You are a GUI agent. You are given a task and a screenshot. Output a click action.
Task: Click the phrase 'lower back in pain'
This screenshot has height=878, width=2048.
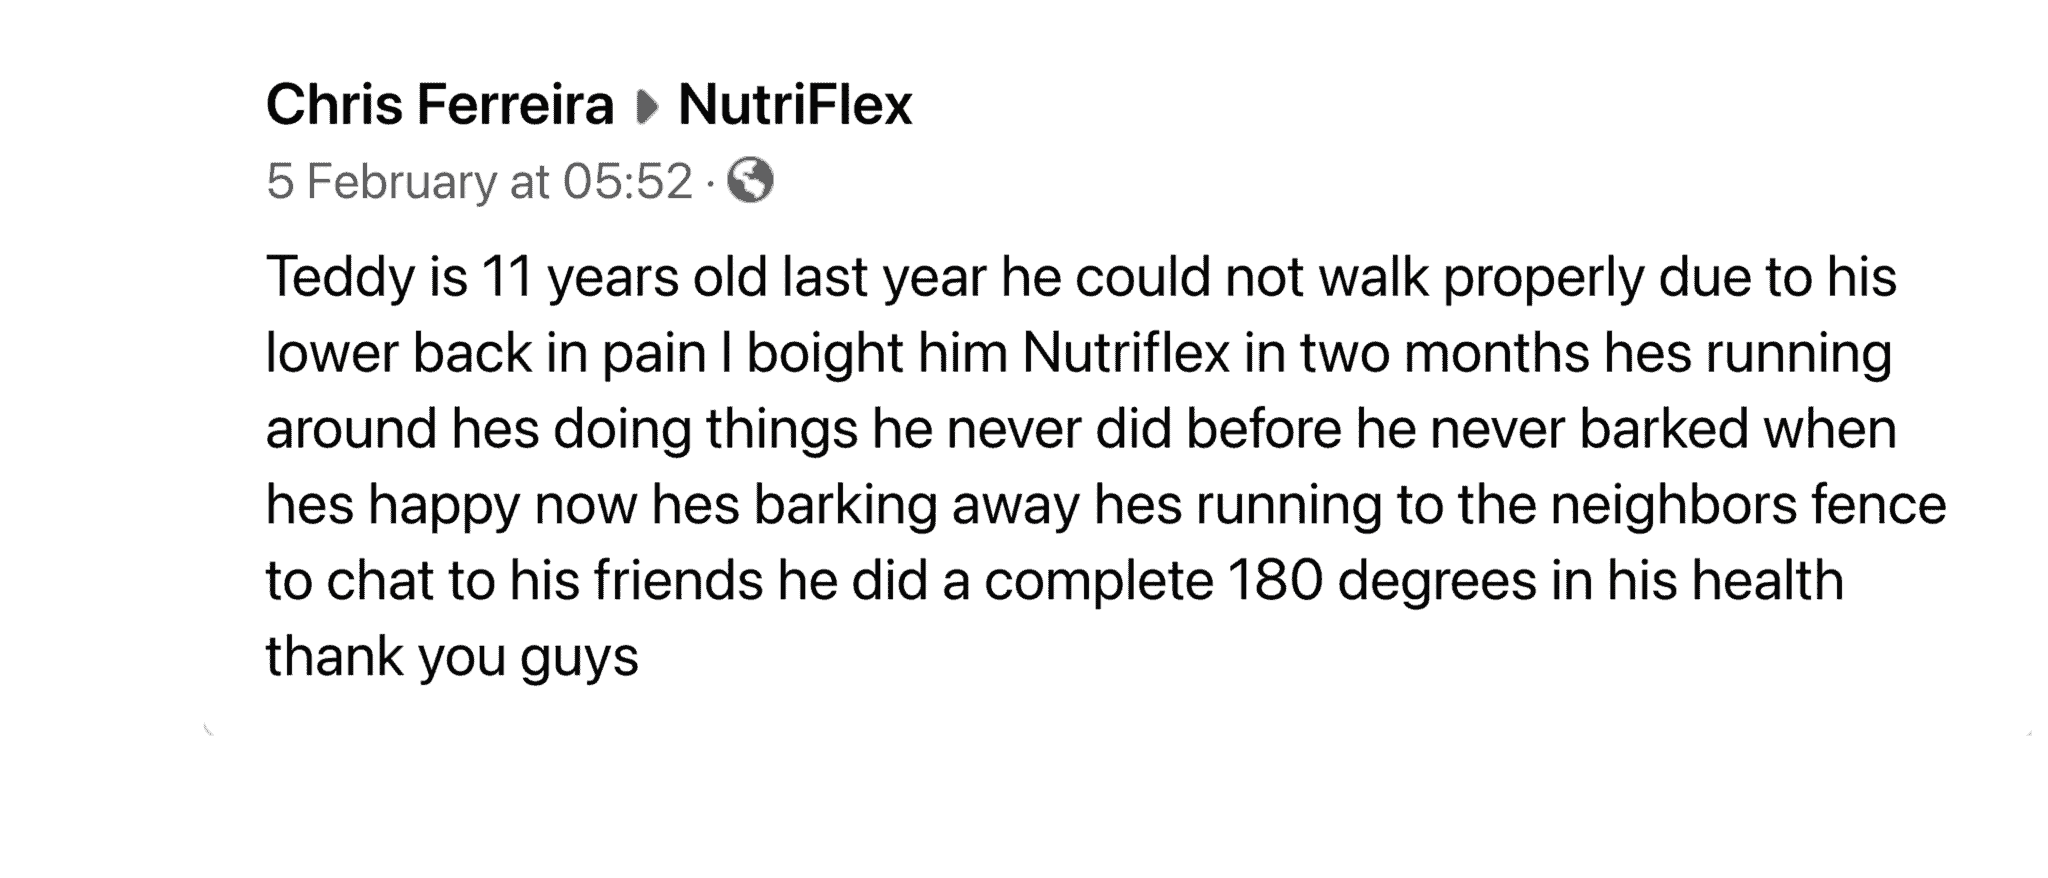tap(486, 353)
